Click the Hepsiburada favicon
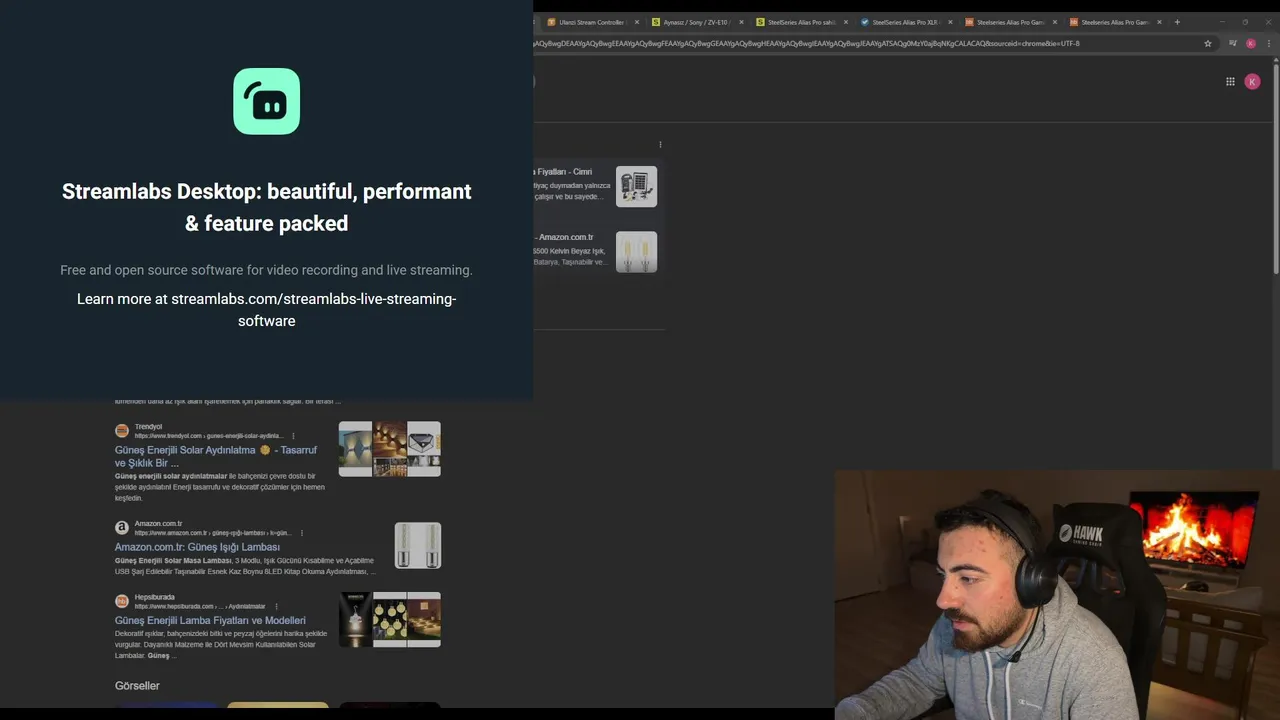The width and height of the screenshot is (1280, 720). point(122,601)
